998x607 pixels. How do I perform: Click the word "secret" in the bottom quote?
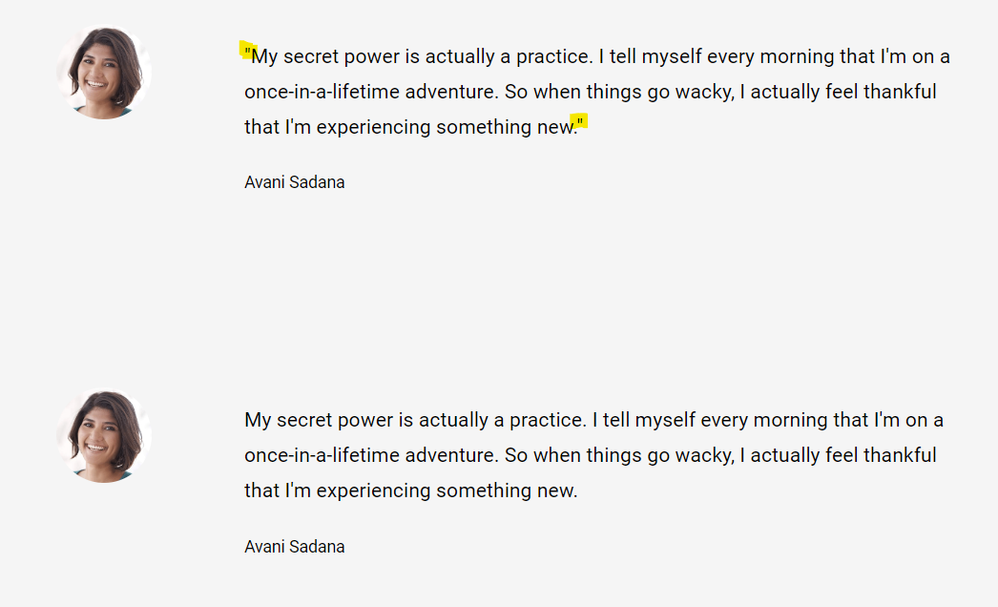[x=304, y=420]
